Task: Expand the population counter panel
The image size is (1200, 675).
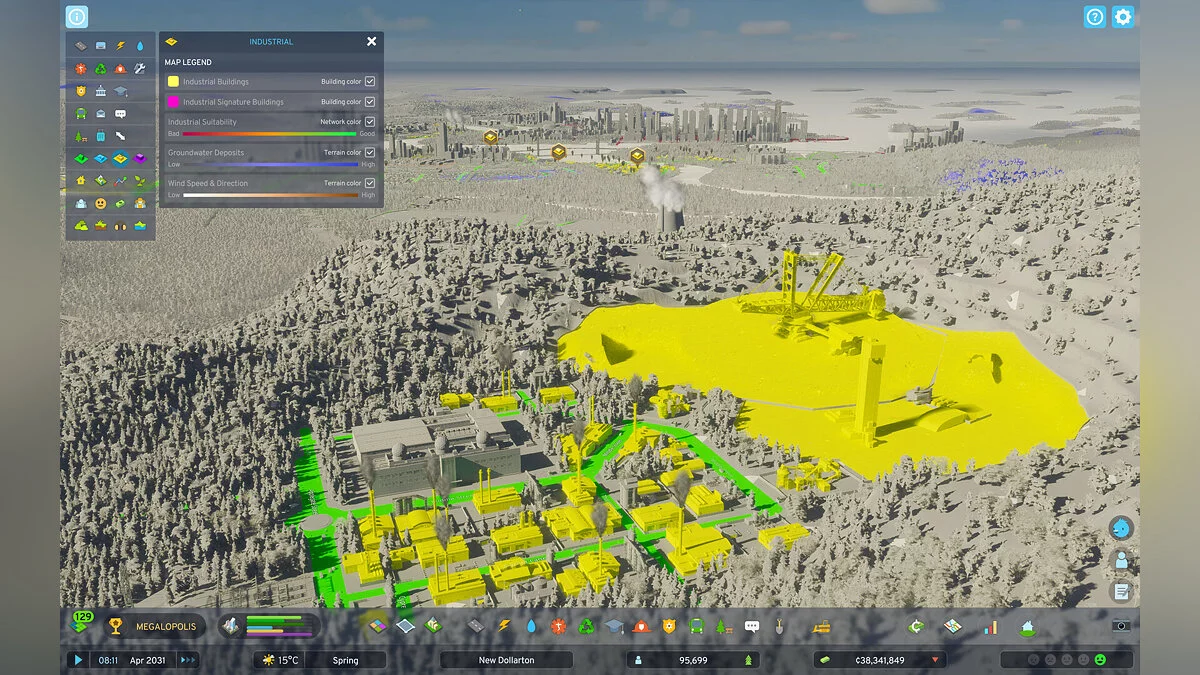Action: (692, 660)
